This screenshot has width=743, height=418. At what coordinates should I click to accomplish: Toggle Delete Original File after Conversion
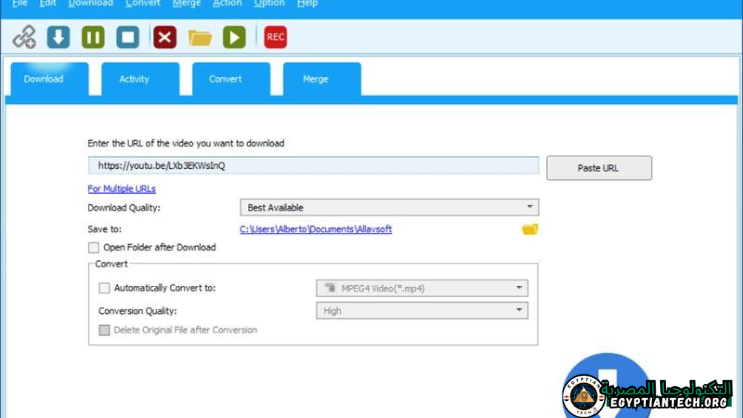[104, 330]
